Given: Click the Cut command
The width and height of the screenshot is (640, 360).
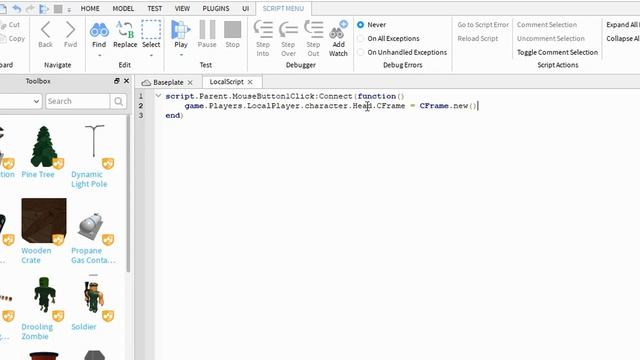Looking at the screenshot, I should click(x=10, y=24).
